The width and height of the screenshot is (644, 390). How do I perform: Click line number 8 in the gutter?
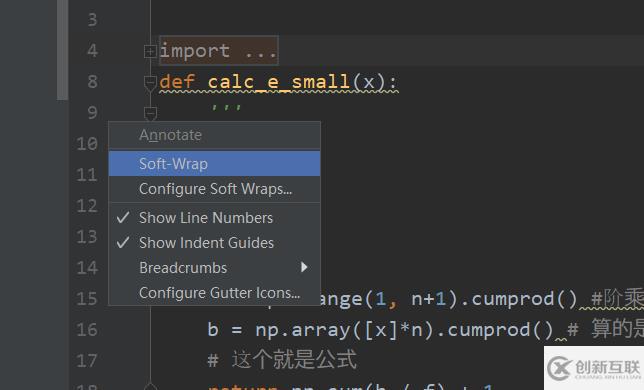92,81
